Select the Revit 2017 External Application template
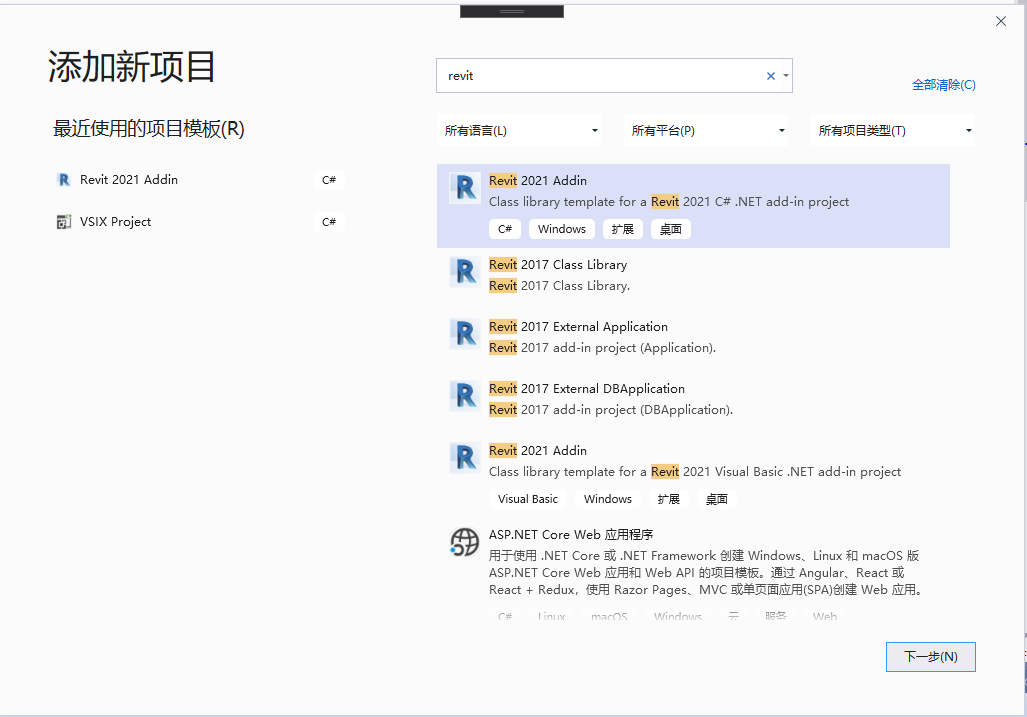The width and height of the screenshot is (1027, 717). tap(578, 327)
